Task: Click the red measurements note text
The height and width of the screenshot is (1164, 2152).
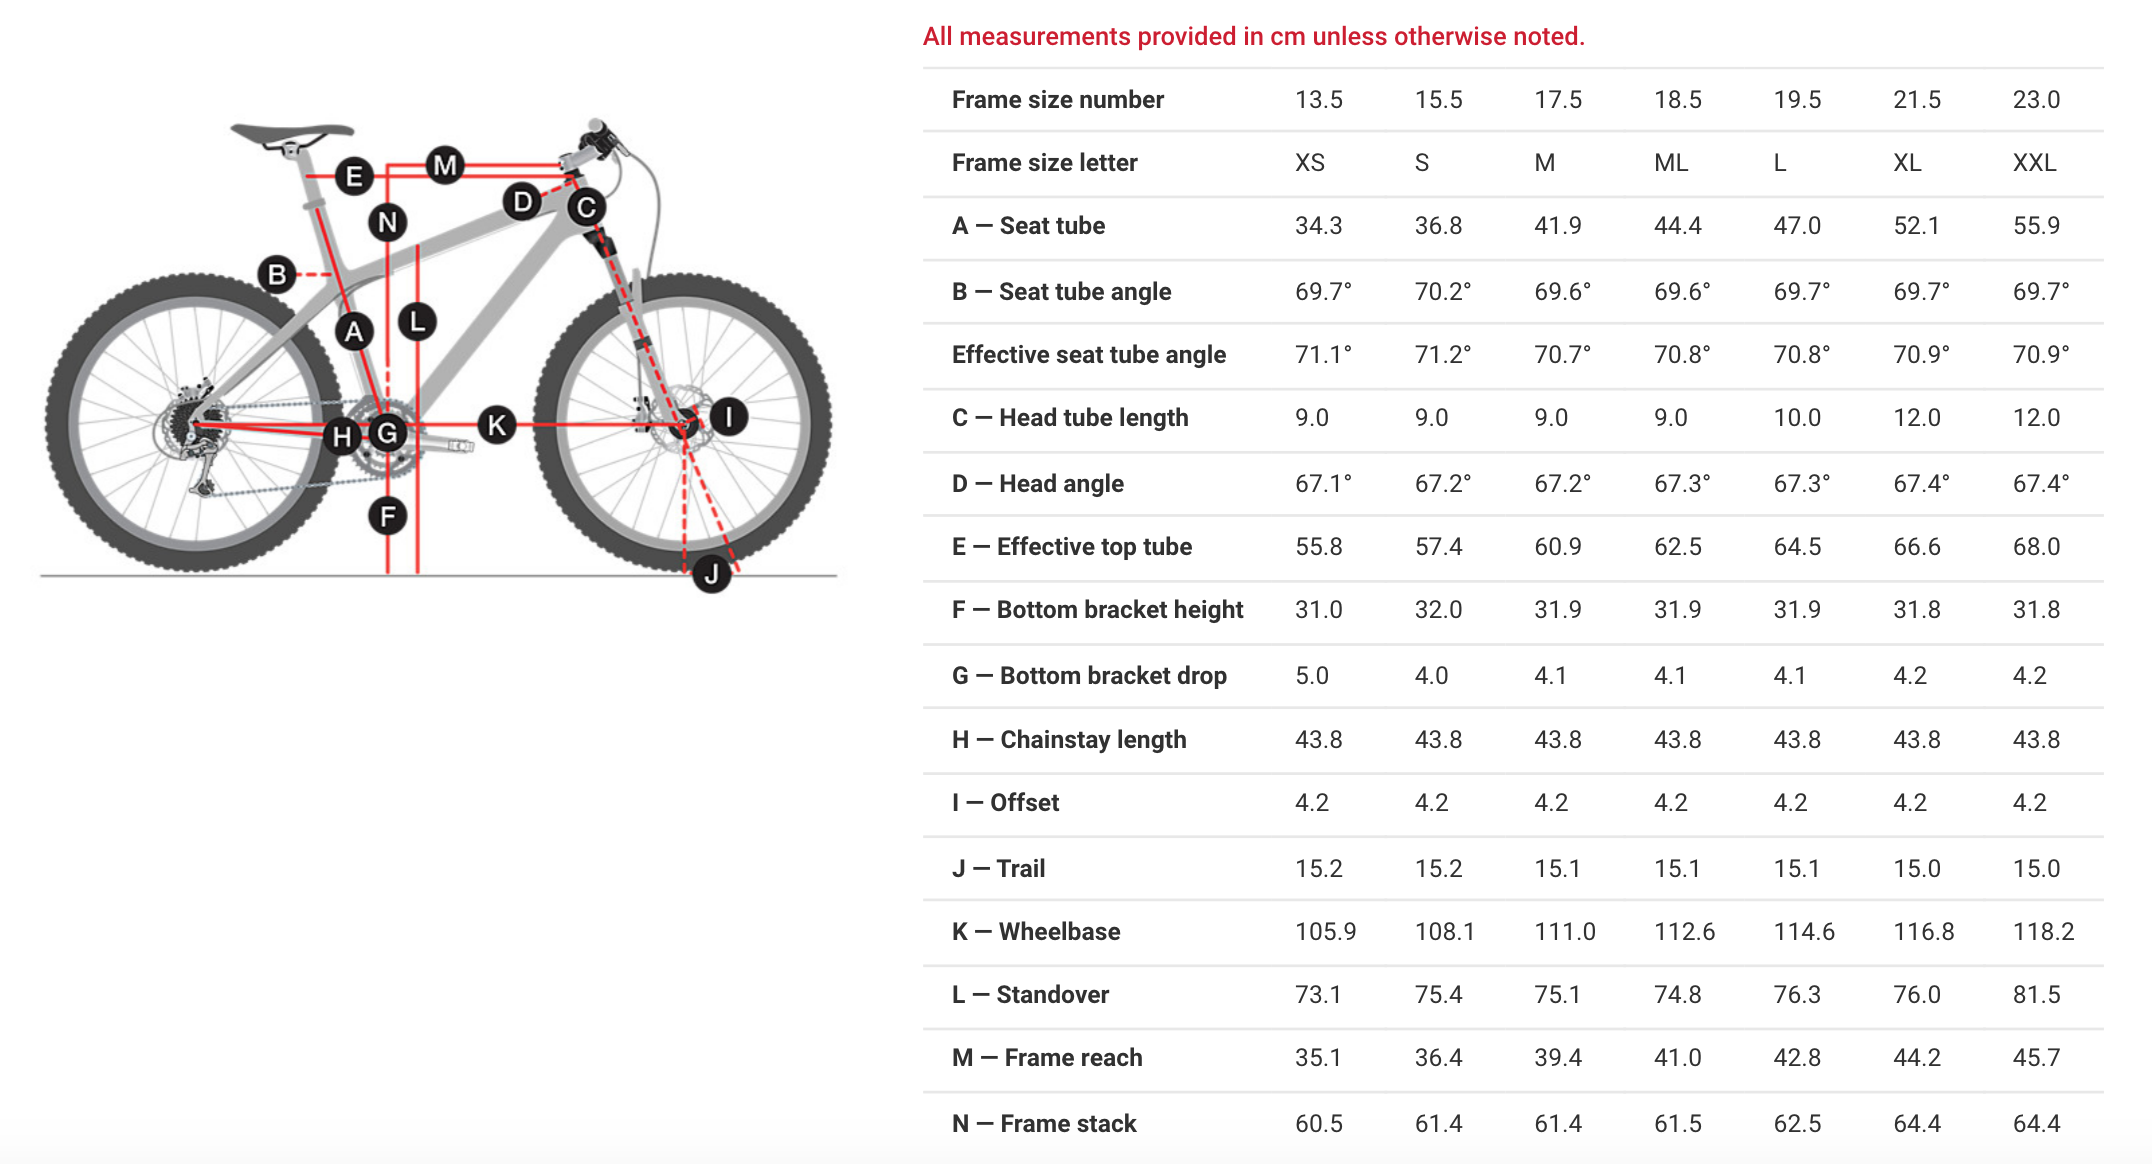Action: pyautogui.click(x=1253, y=37)
